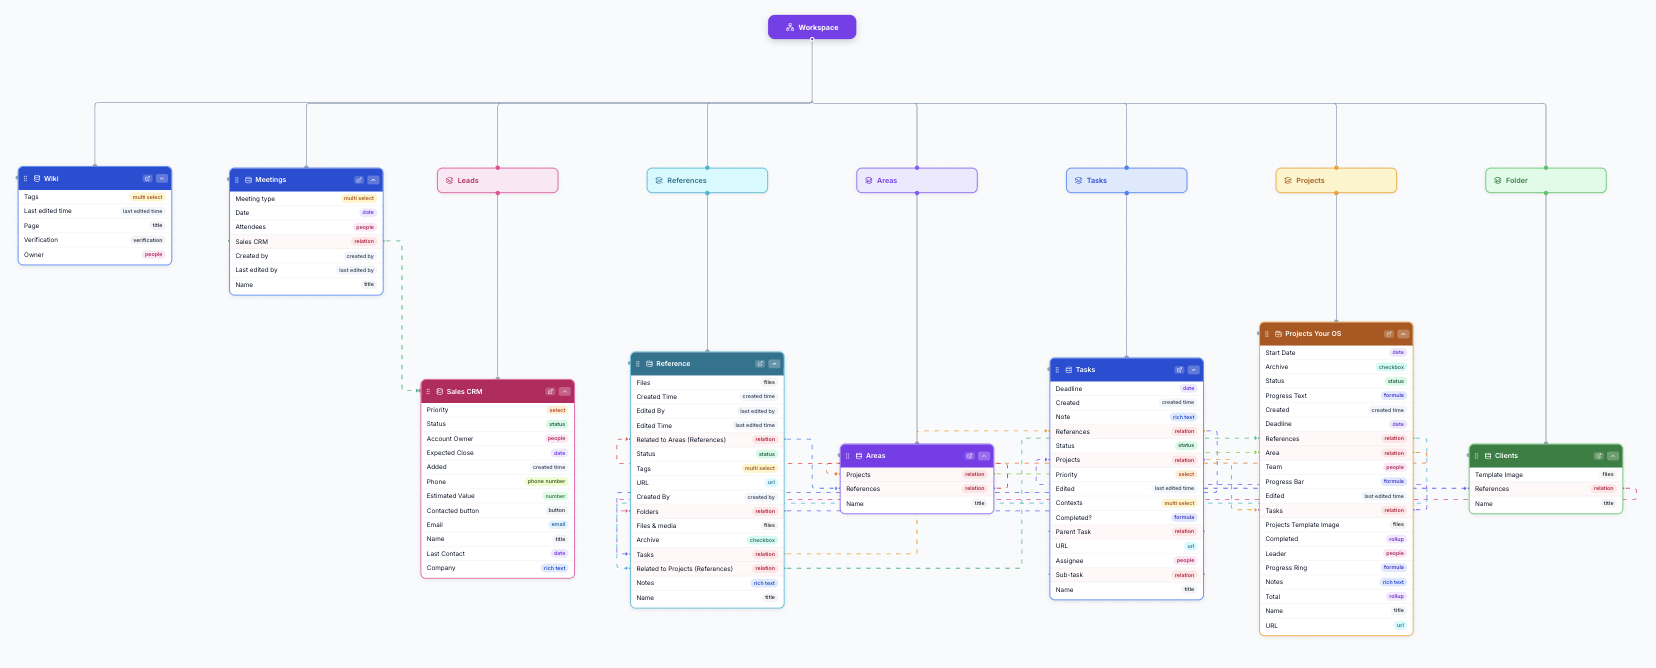Click the Progress Text row in Projects Your OS
The width and height of the screenshot is (1656, 668).
coord(1336,396)
